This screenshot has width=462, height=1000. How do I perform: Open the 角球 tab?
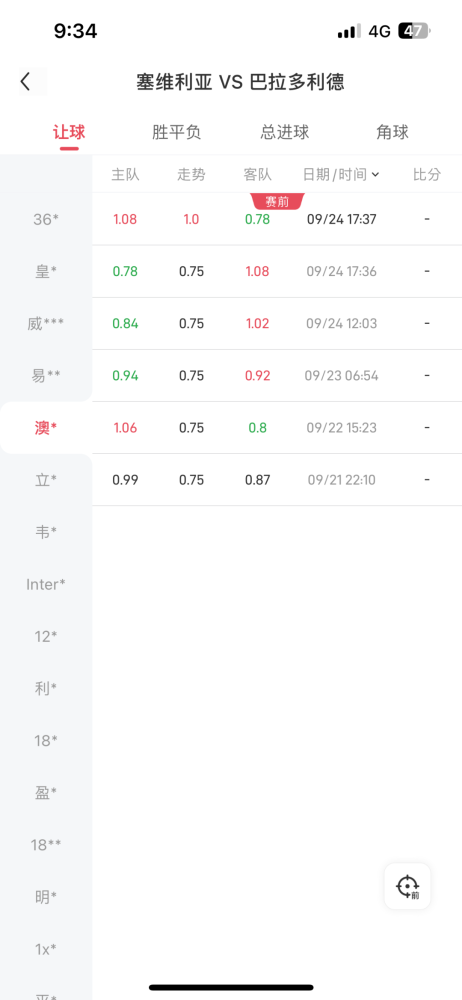(x=392, y=133)
